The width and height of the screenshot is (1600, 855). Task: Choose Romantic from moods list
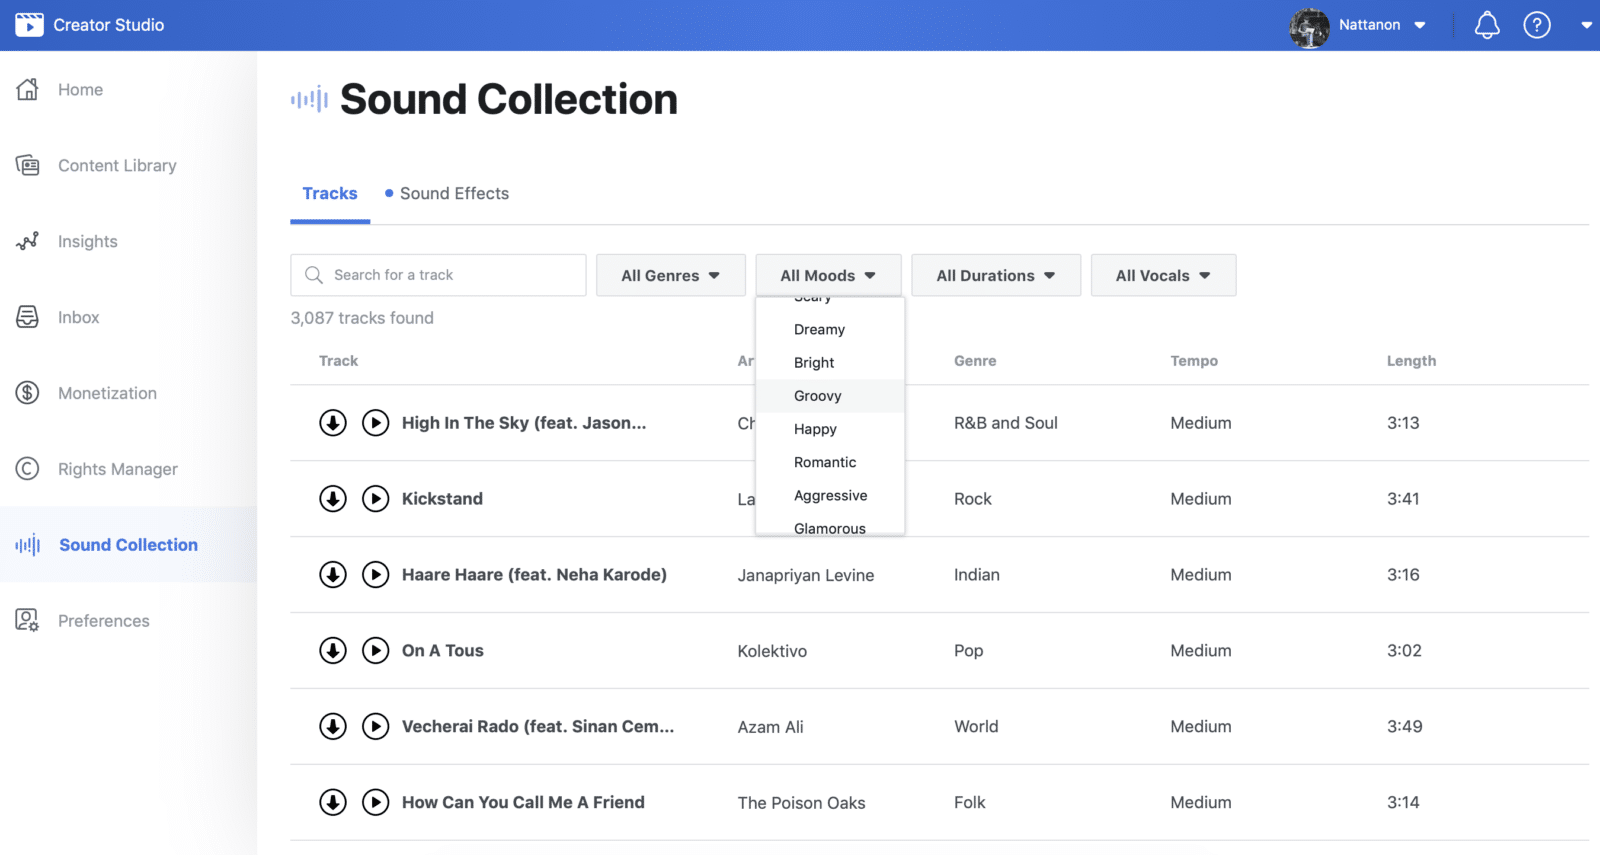[825, 462]
